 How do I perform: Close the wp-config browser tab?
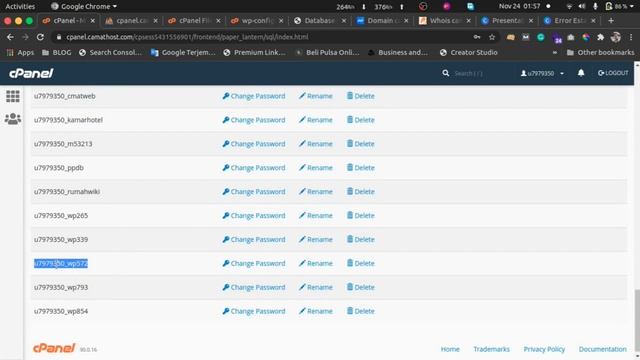coord(281,20)
